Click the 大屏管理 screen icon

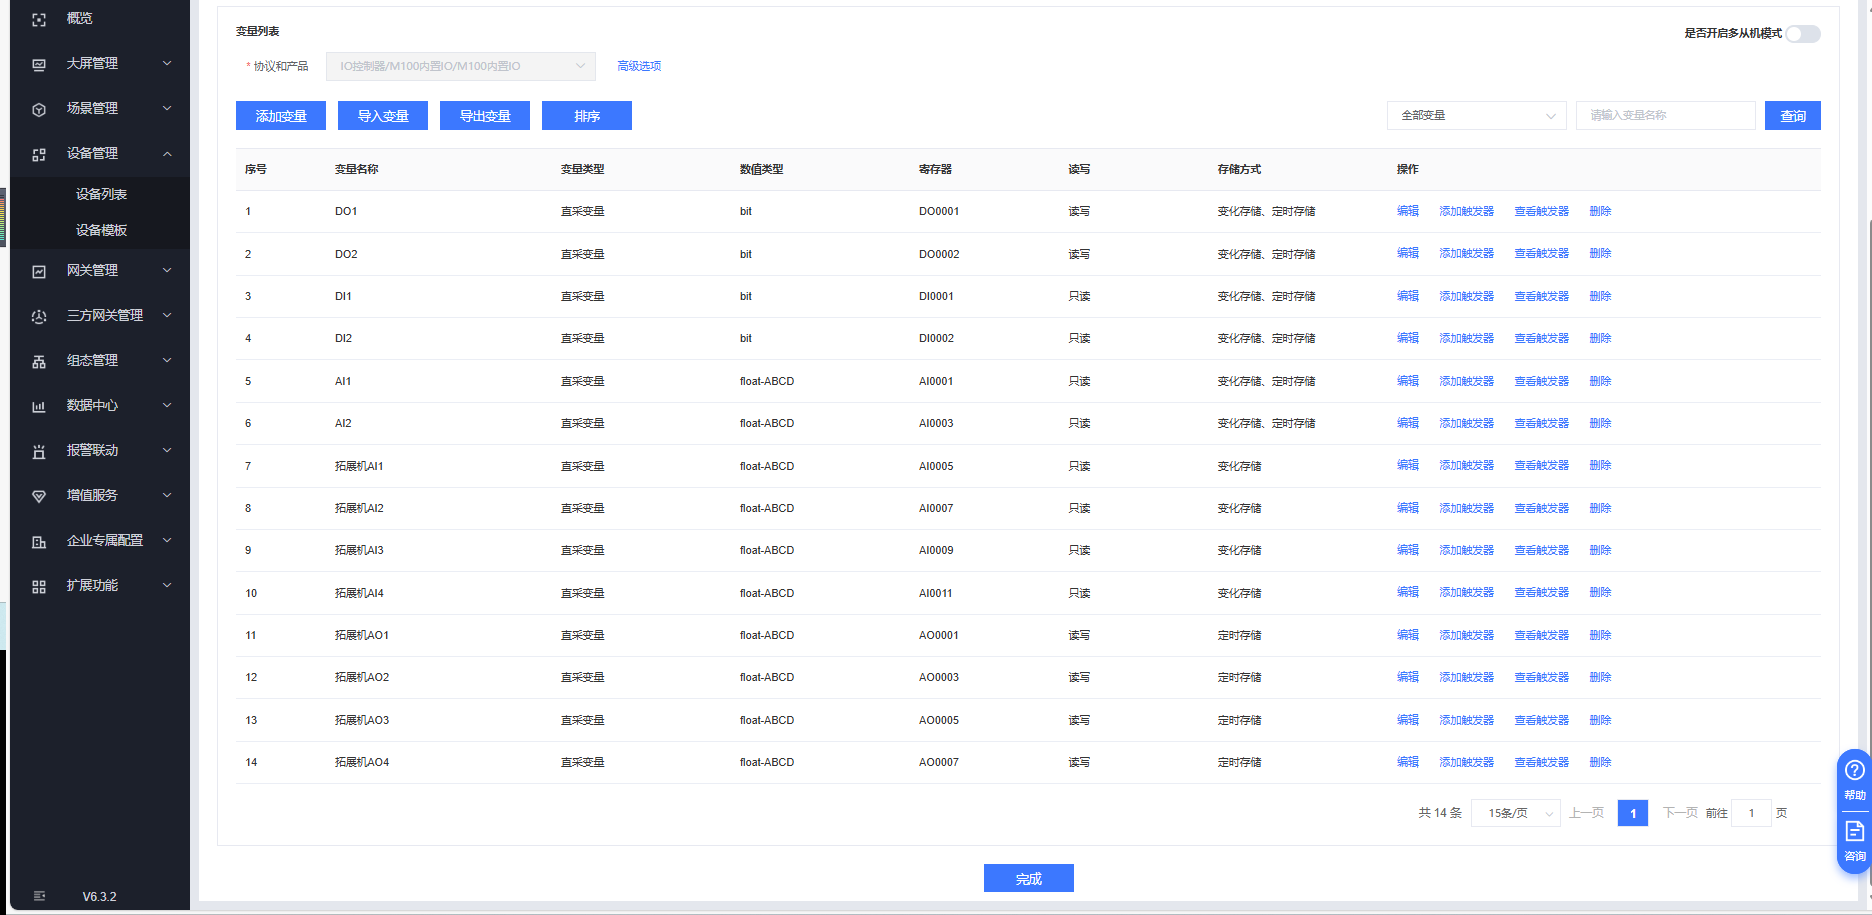pyautogui.click(x=39, y=64)
